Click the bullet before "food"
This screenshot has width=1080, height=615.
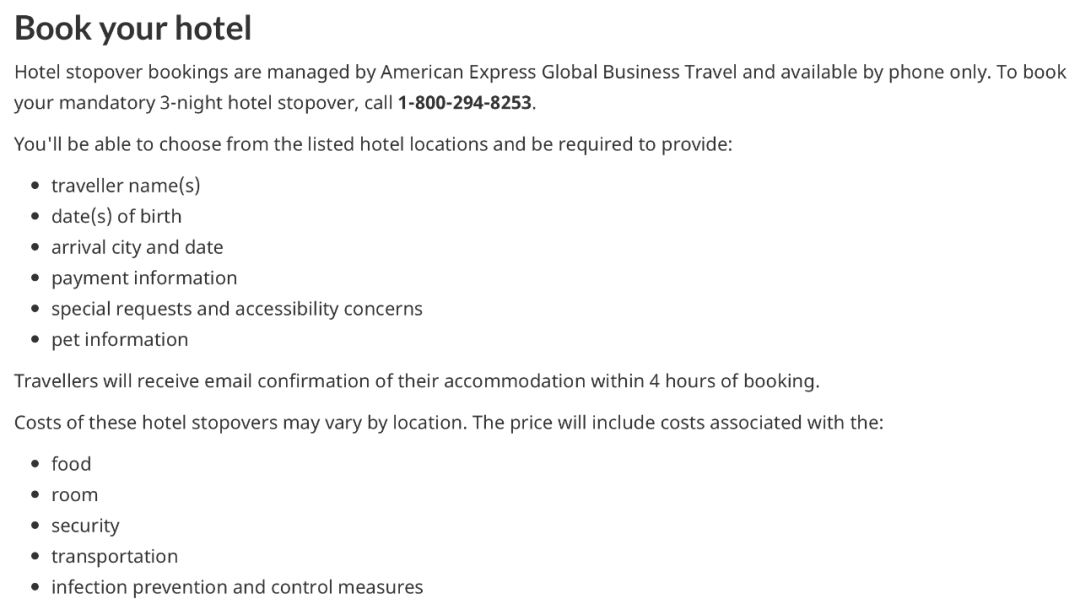[x=35, y=463]
